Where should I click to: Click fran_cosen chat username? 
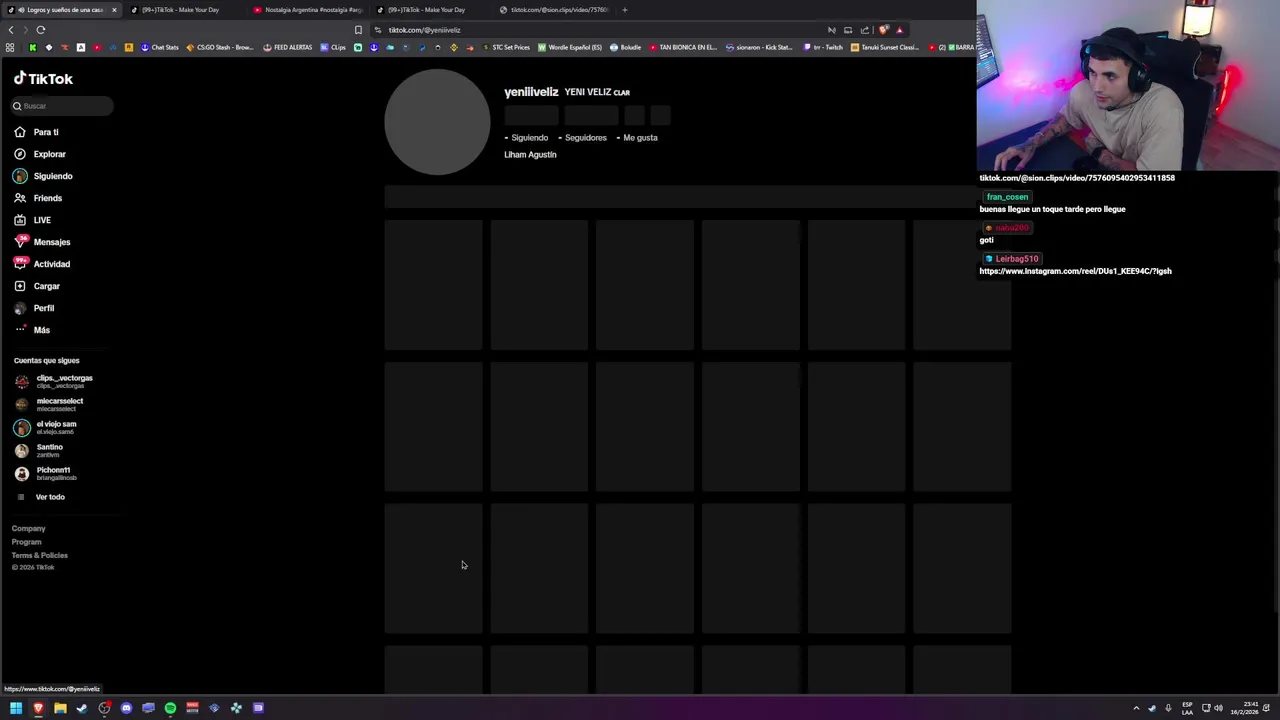(1007, 197)
